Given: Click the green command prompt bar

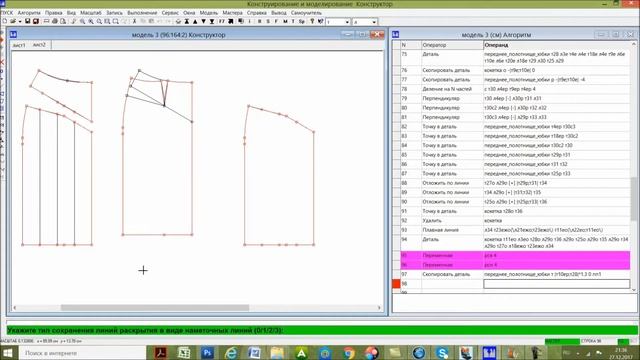Looking at the screenshot, I should pos(322,330).
